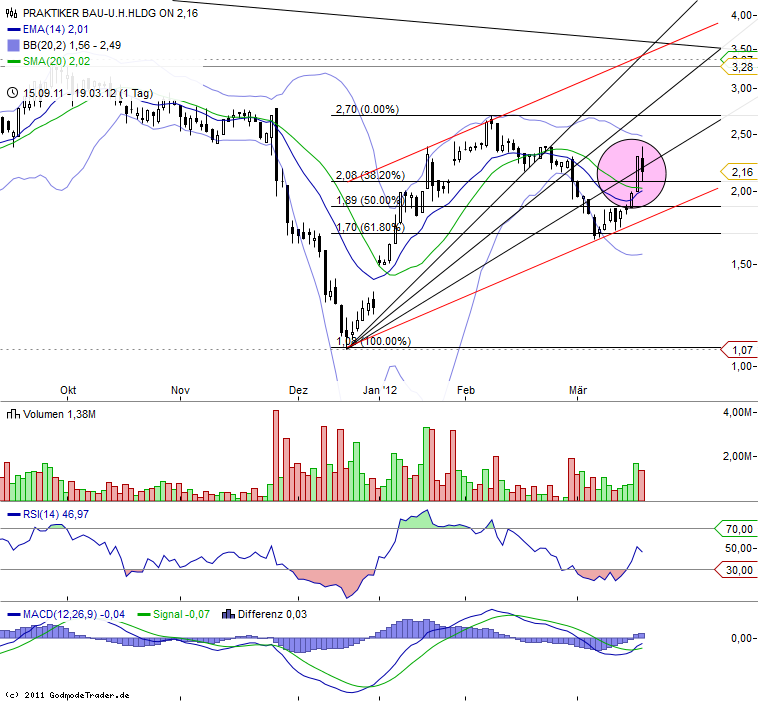Viewport: 758px width, 701px height.
Task: Select the RSI(14) 46,97 indicator label
Action: point(56,514)
